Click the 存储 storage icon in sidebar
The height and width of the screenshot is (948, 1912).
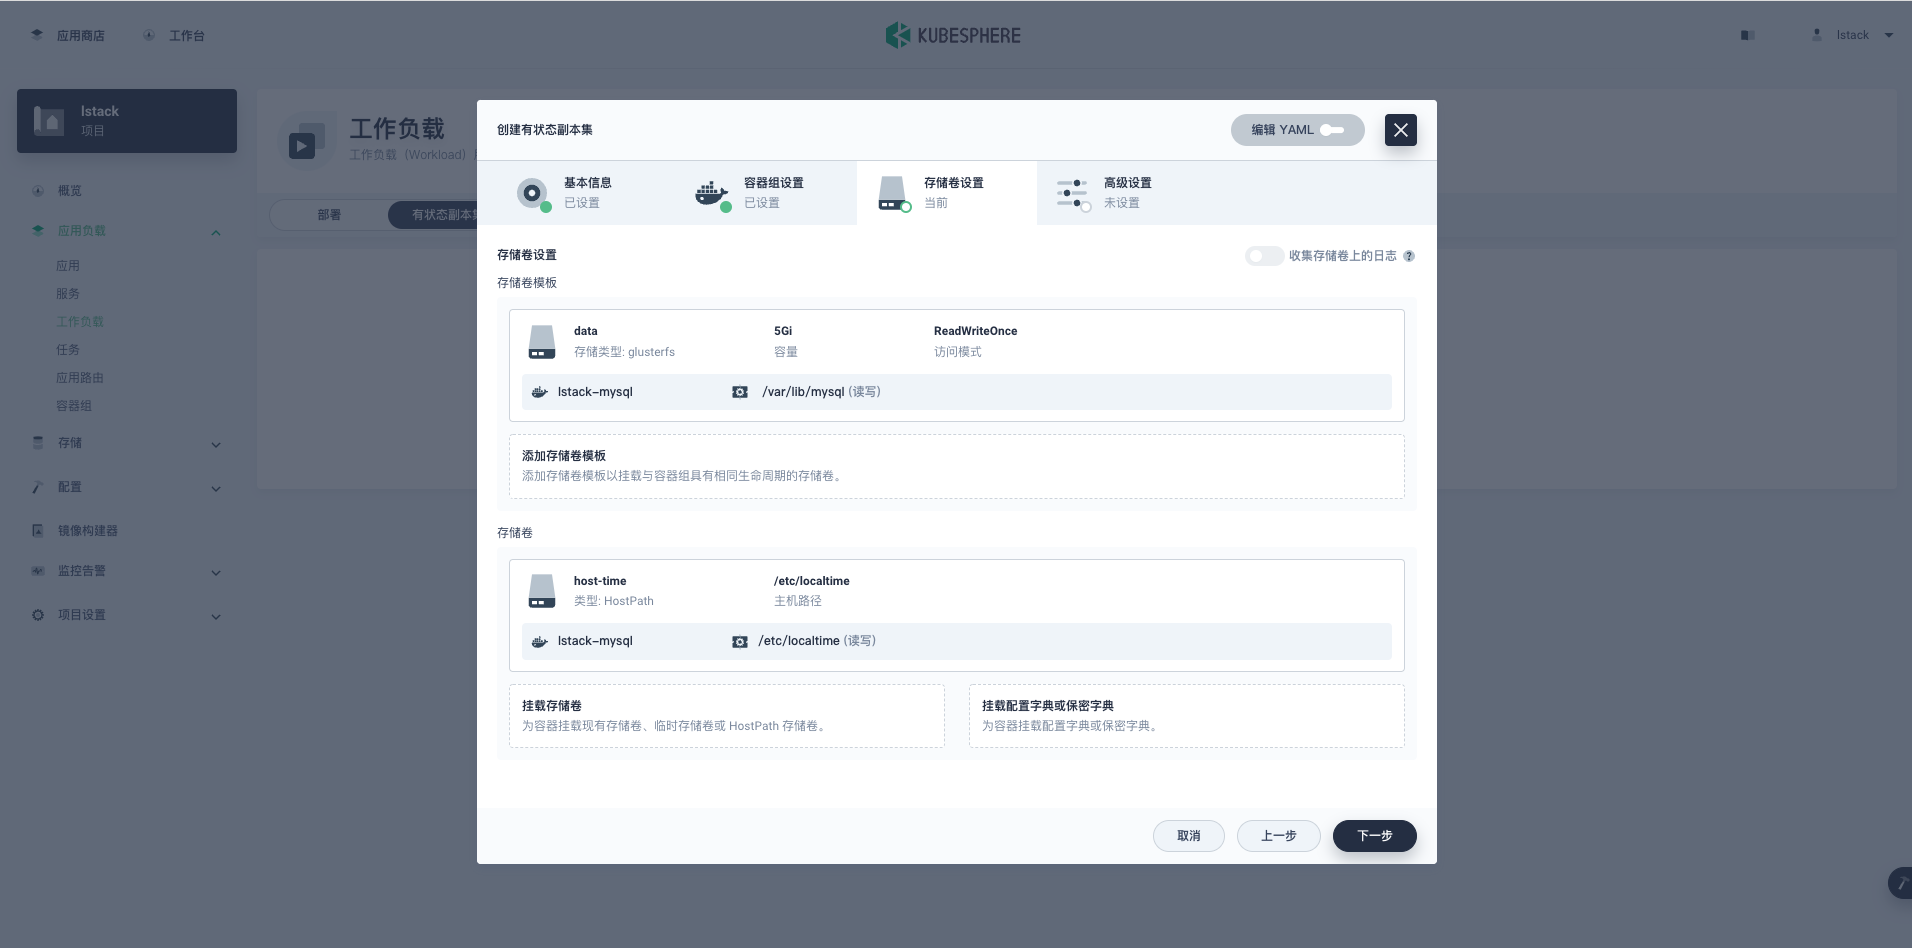coord(37,442)
